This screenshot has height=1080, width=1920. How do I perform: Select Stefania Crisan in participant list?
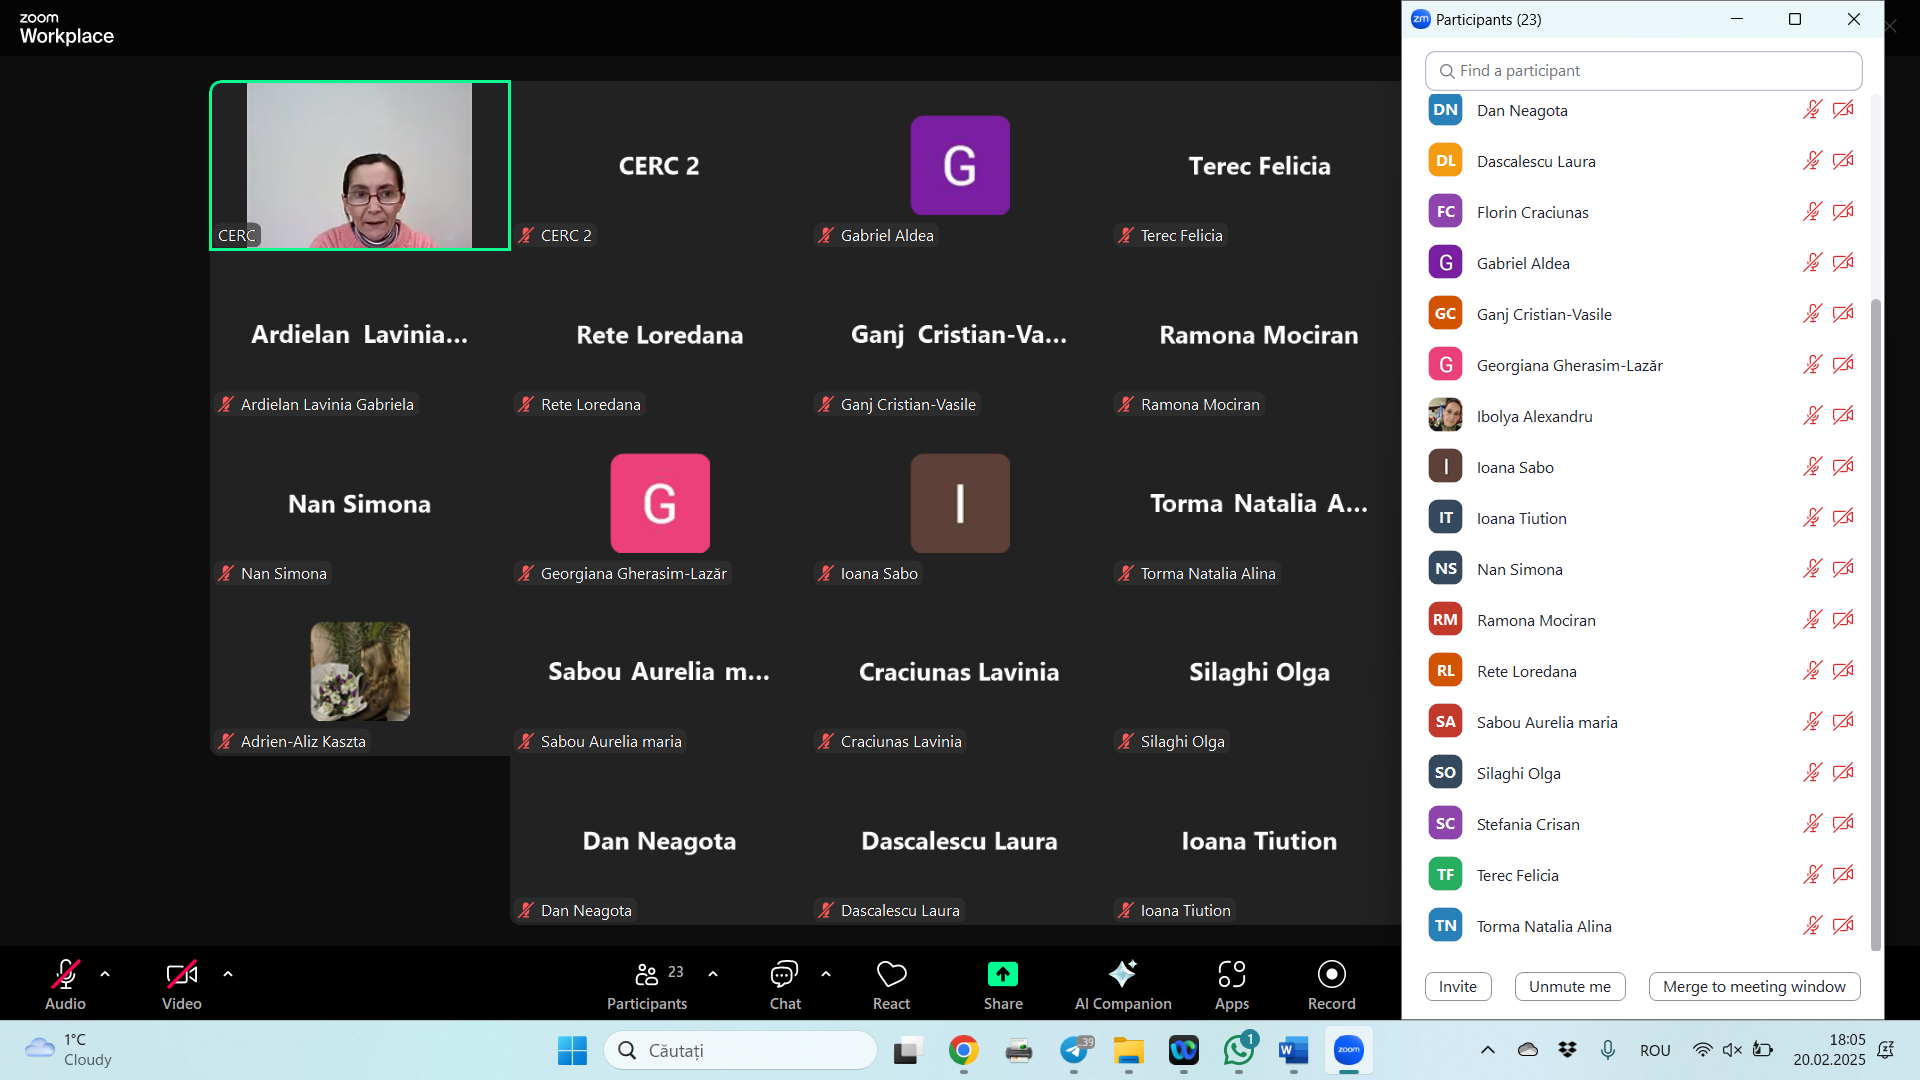coord(1528,824)
